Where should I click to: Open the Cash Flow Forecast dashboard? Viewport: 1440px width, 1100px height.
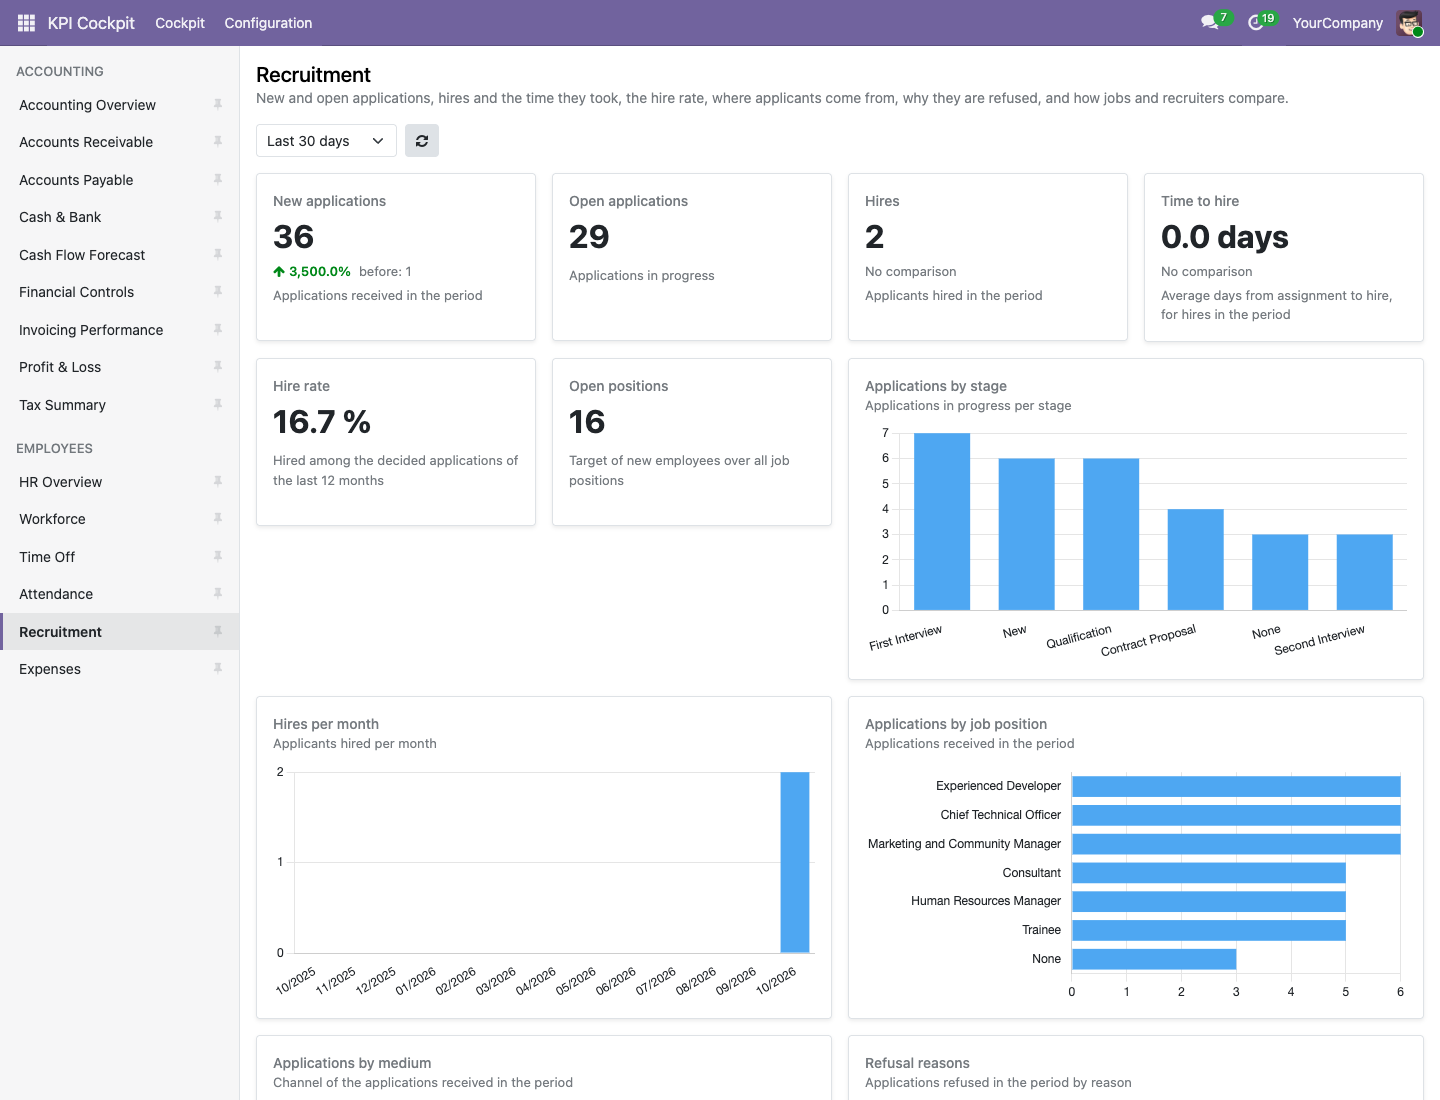tap(120, 255)
